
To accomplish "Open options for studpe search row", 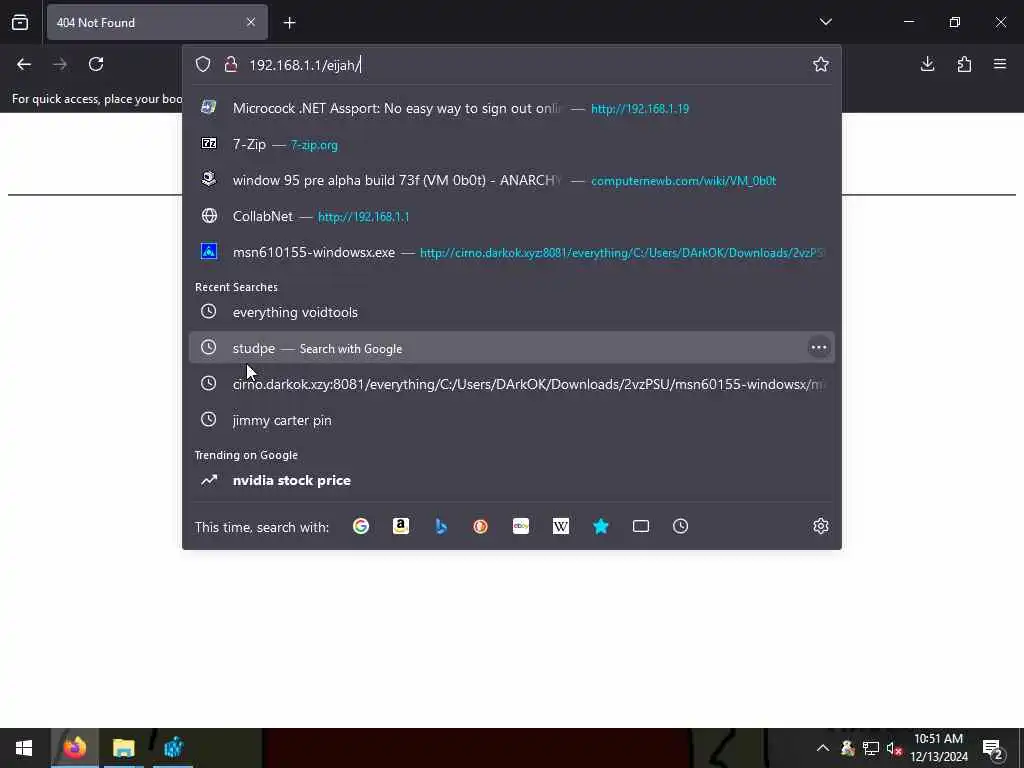I will click(818, 347).
